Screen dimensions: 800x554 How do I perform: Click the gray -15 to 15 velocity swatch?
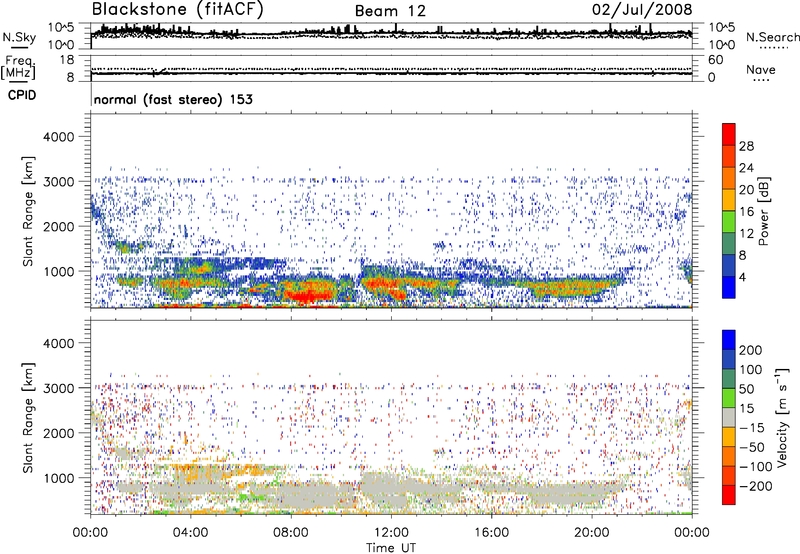click(729, 417)
